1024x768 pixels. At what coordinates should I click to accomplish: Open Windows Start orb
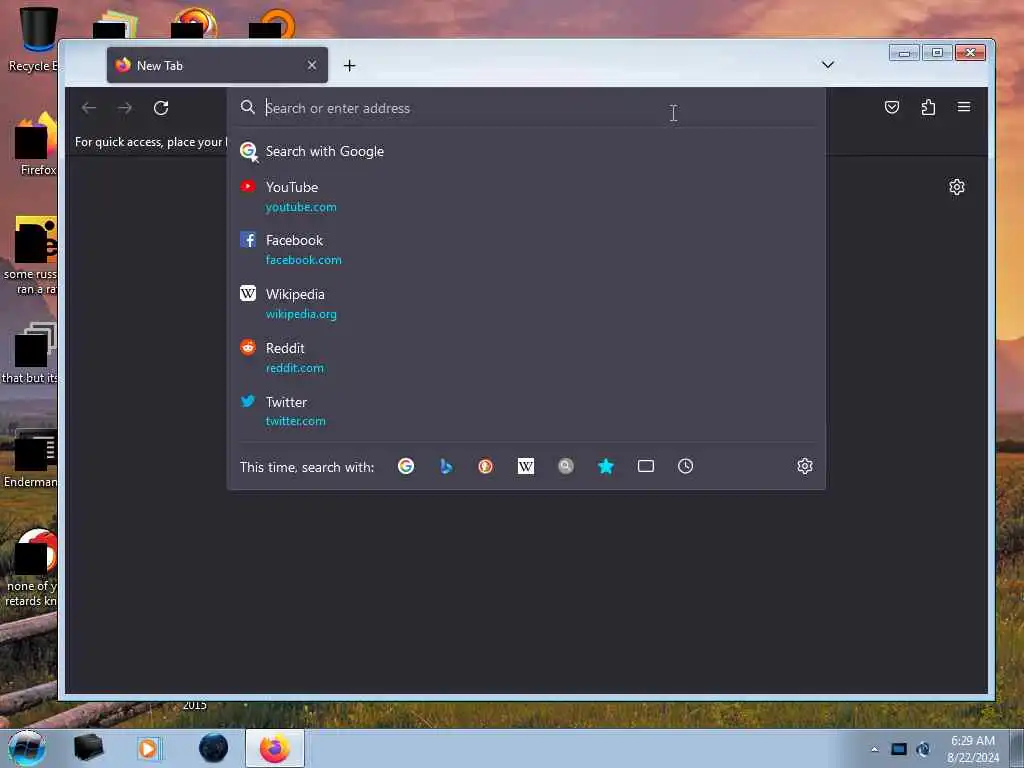point(27,748)
